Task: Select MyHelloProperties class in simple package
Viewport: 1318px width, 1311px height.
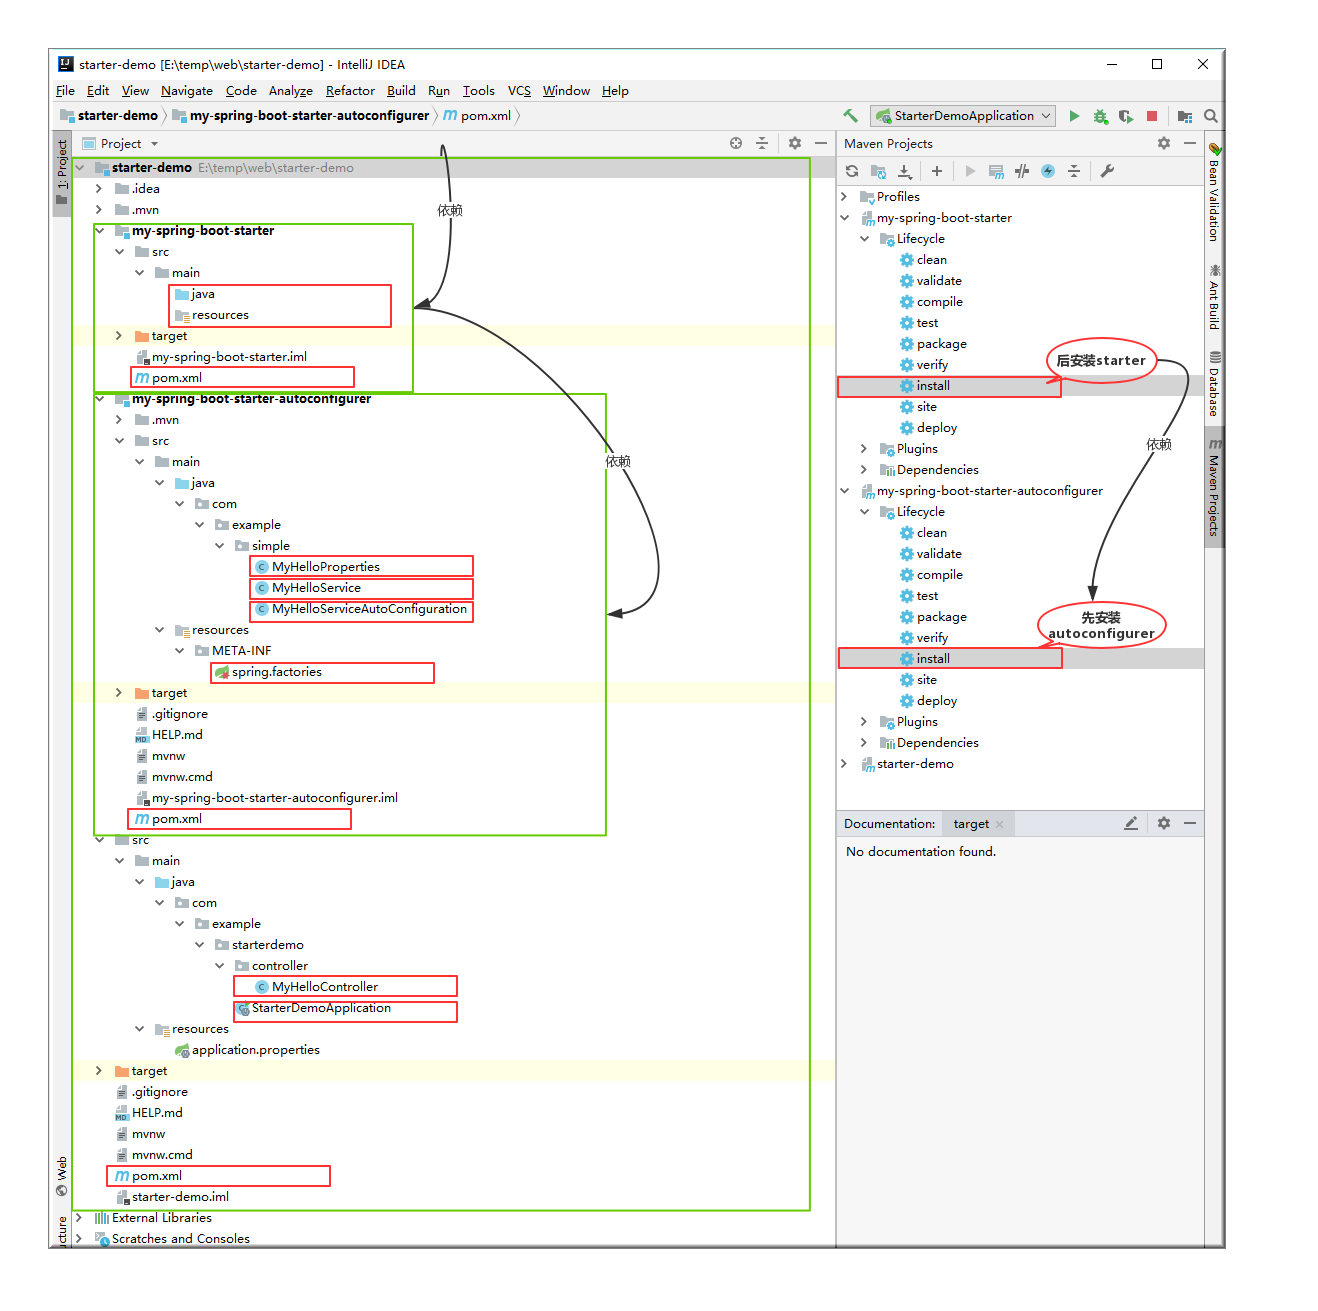Action: tap(317, 567)
